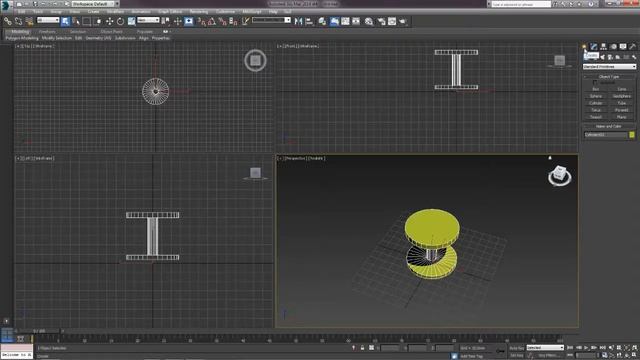Open the Render Setup dialog
The width and height of the screenshot is (640, 360).
tap(381, 21)
